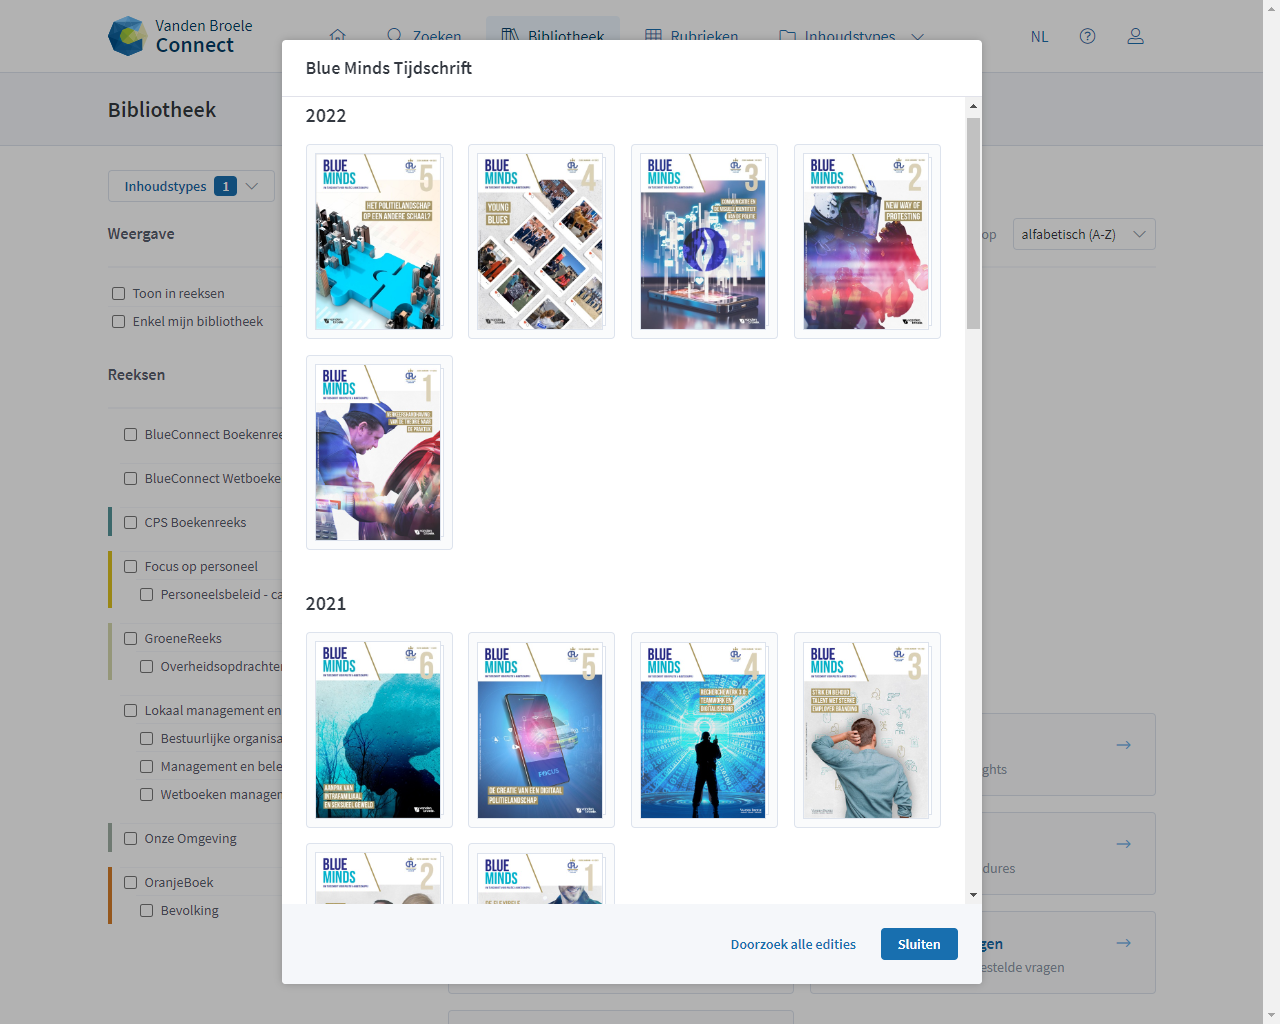This screenshot has height=1024, width=1280.
Task: Check the GroeneReeks checkbox
Action: click(131, 638)
